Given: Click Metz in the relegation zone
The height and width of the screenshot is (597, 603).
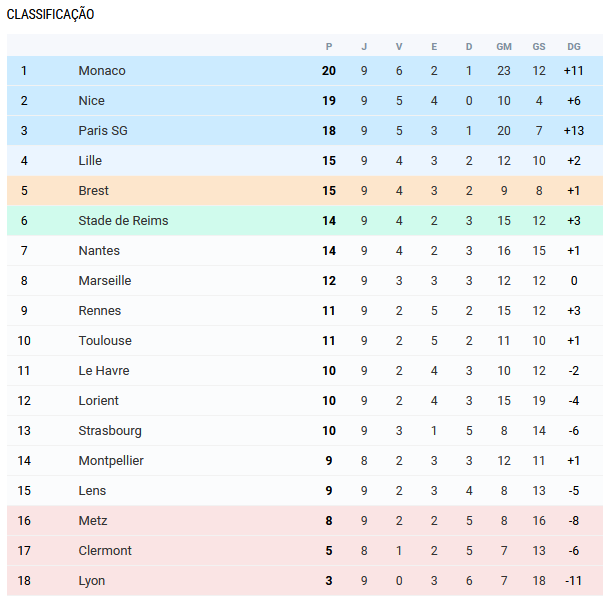Looking at the screenshot, I should 93,521.
